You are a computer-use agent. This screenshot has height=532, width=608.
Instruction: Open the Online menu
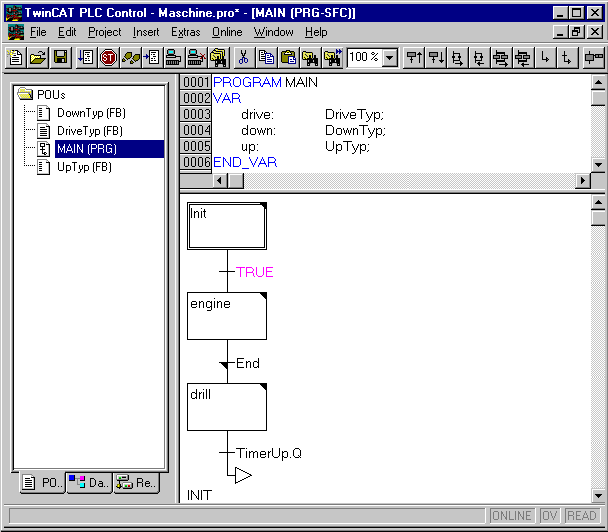pyautogui.click(x=227, y=32)
